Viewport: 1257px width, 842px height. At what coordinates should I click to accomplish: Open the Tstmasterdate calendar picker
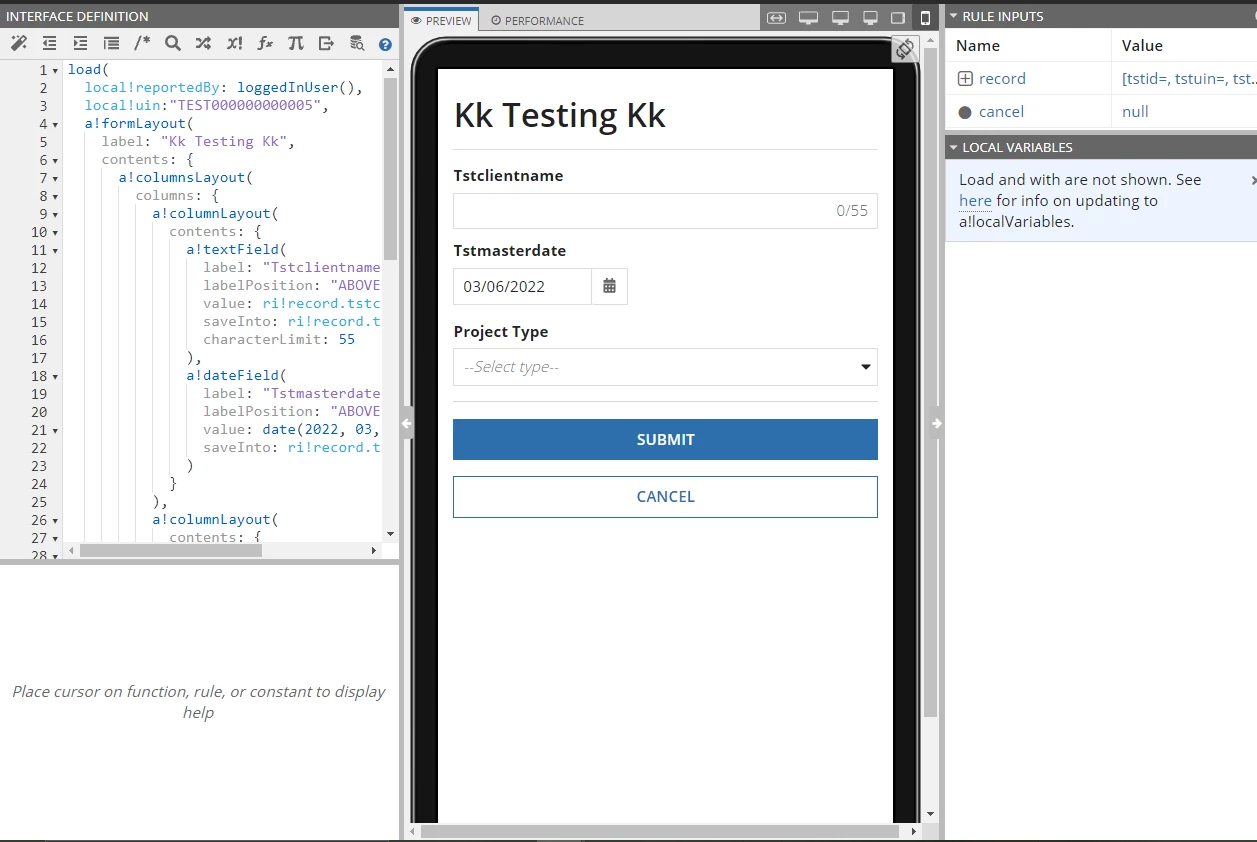coord(609,286)
